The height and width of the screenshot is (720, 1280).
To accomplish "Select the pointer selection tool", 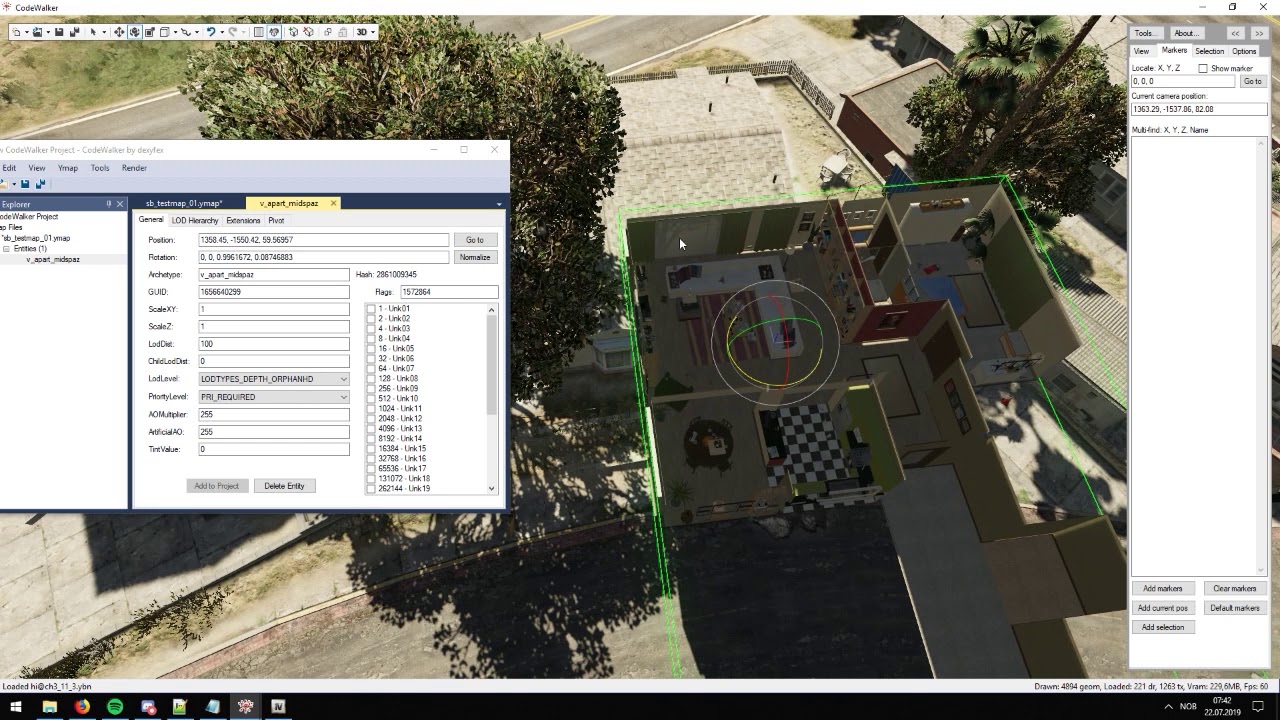I will 93,32.
